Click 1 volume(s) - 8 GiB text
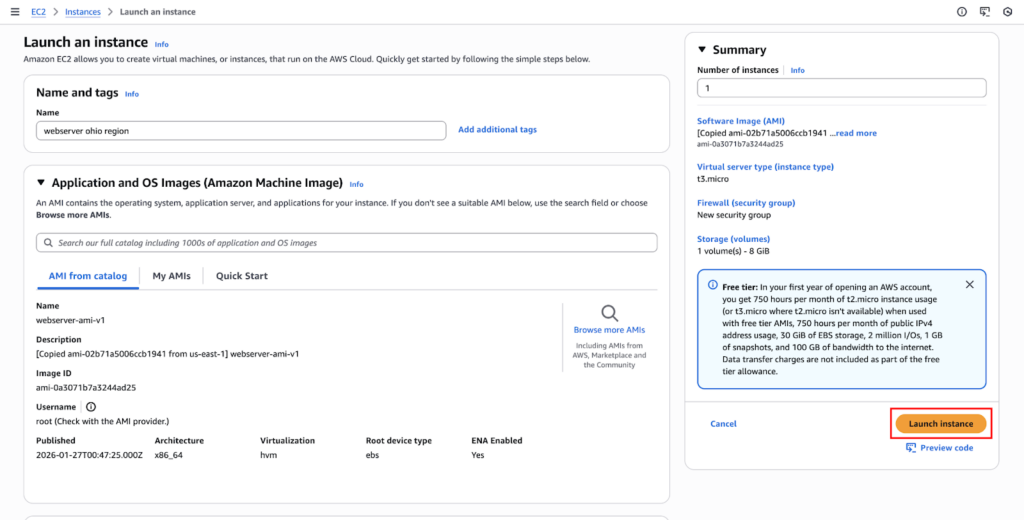This screenshot has width=1024, height=520. (x=733, y=250)
